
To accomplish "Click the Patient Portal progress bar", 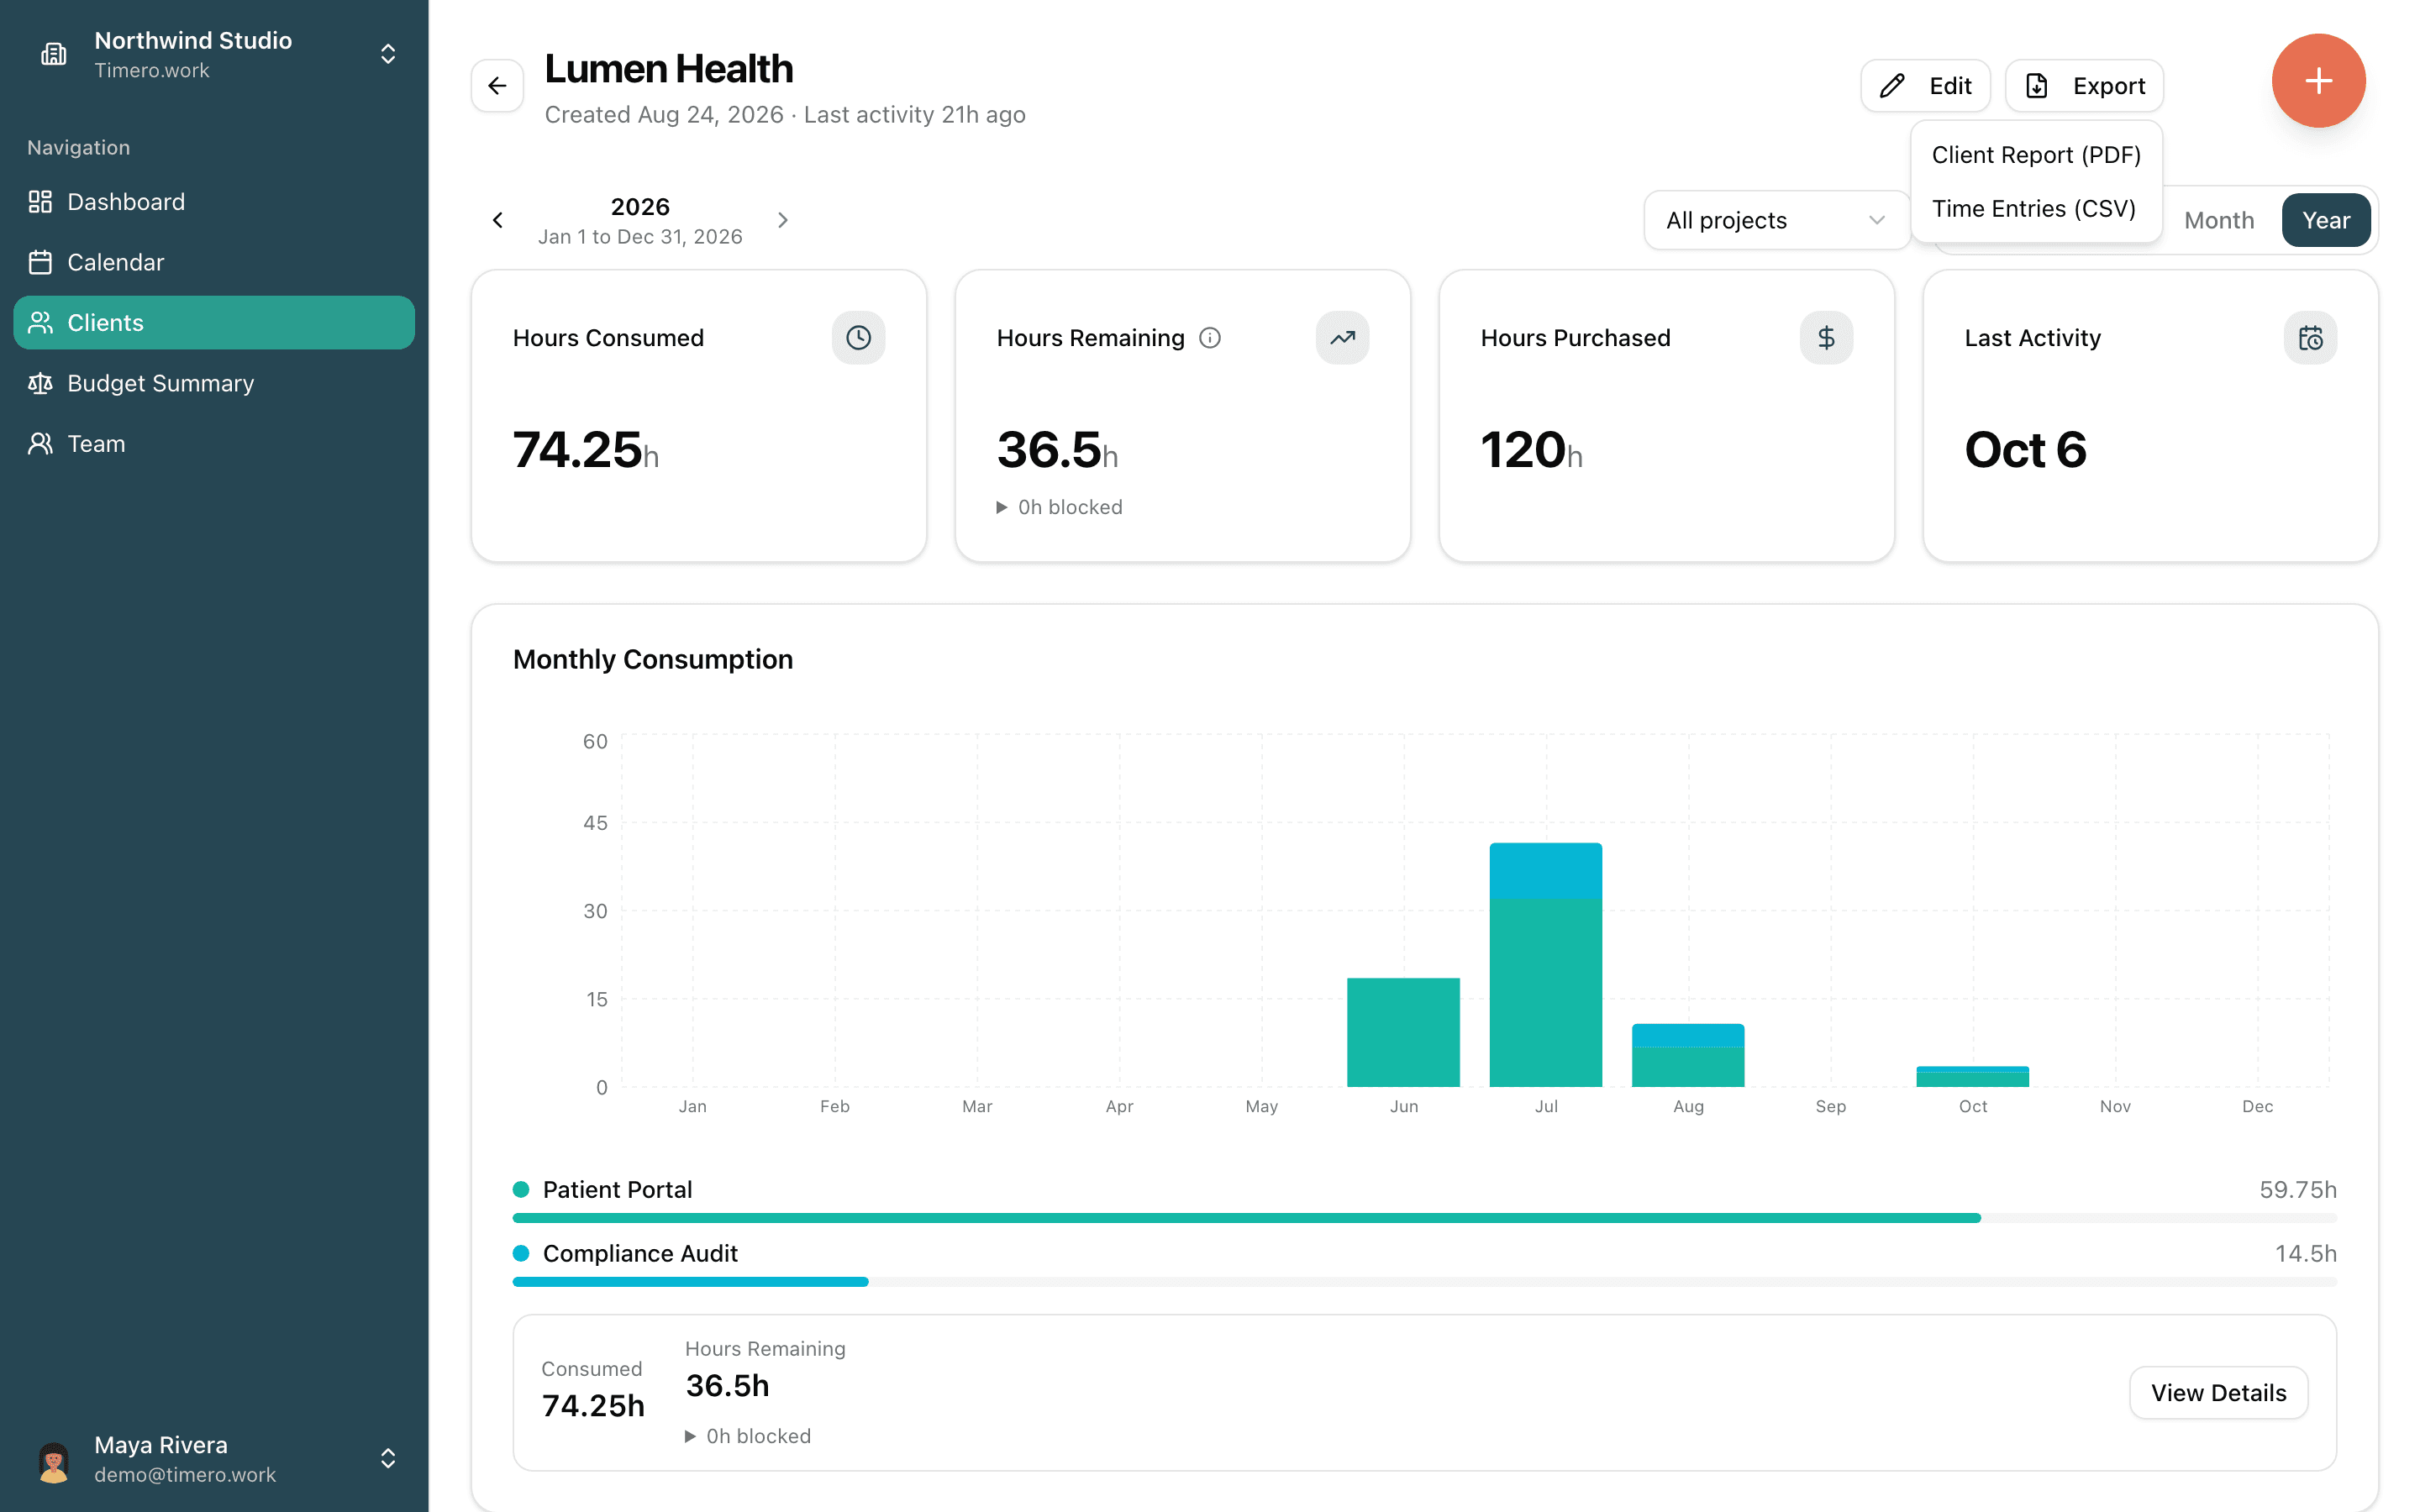I will tap(1424, 1218).
